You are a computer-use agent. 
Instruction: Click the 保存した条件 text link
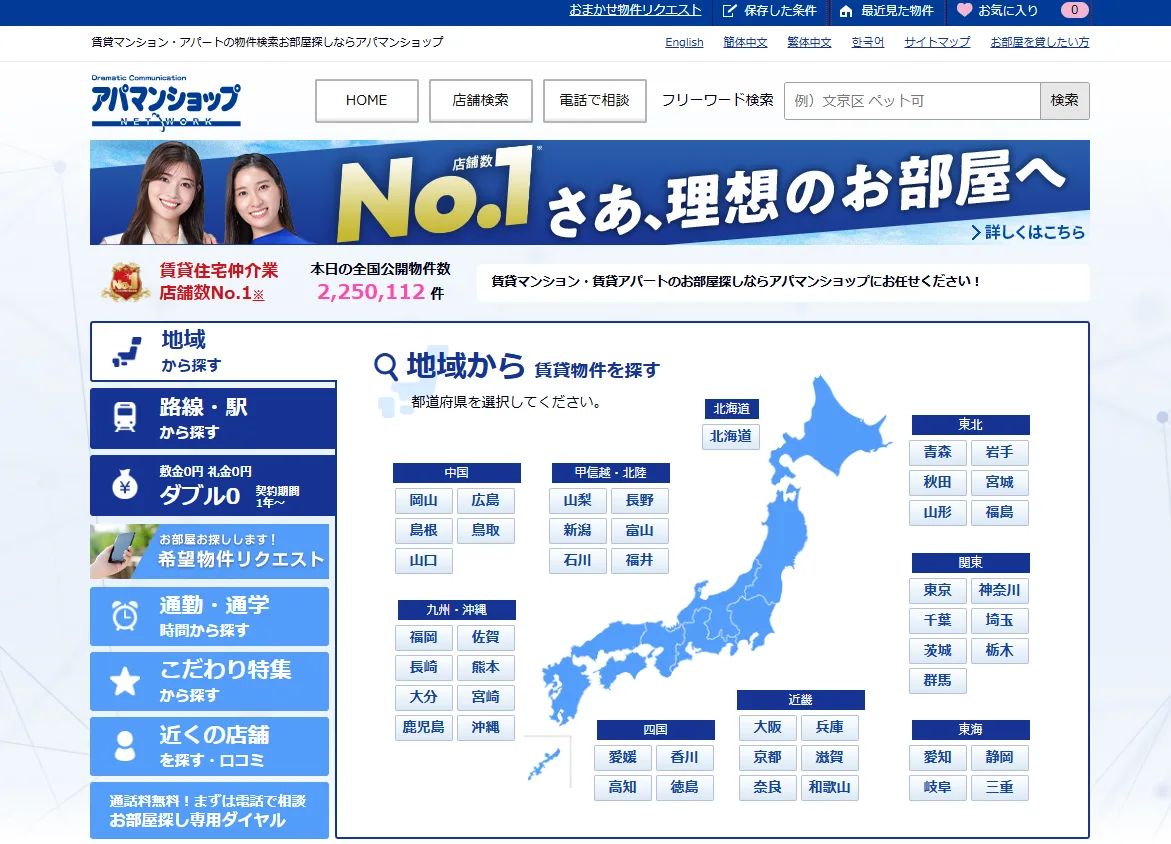coord(780,10)
